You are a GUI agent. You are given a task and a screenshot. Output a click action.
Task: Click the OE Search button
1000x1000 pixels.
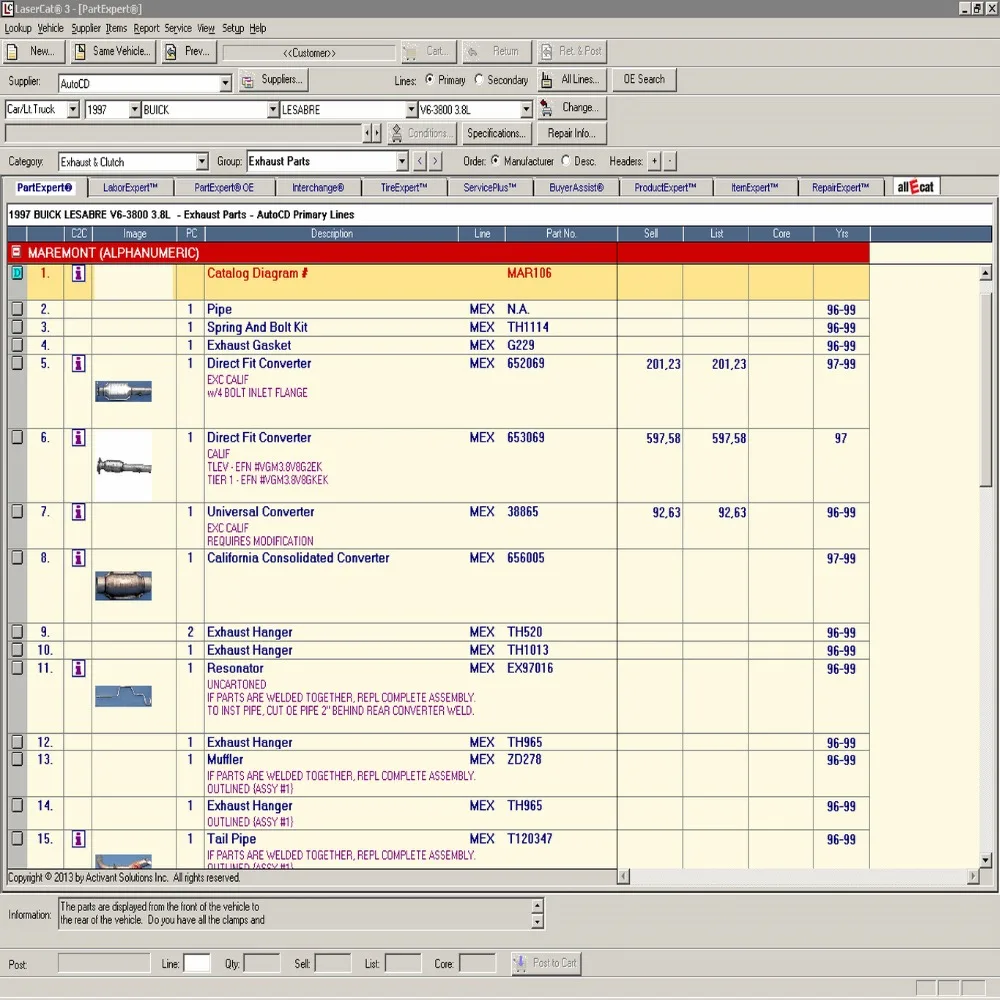644,80
